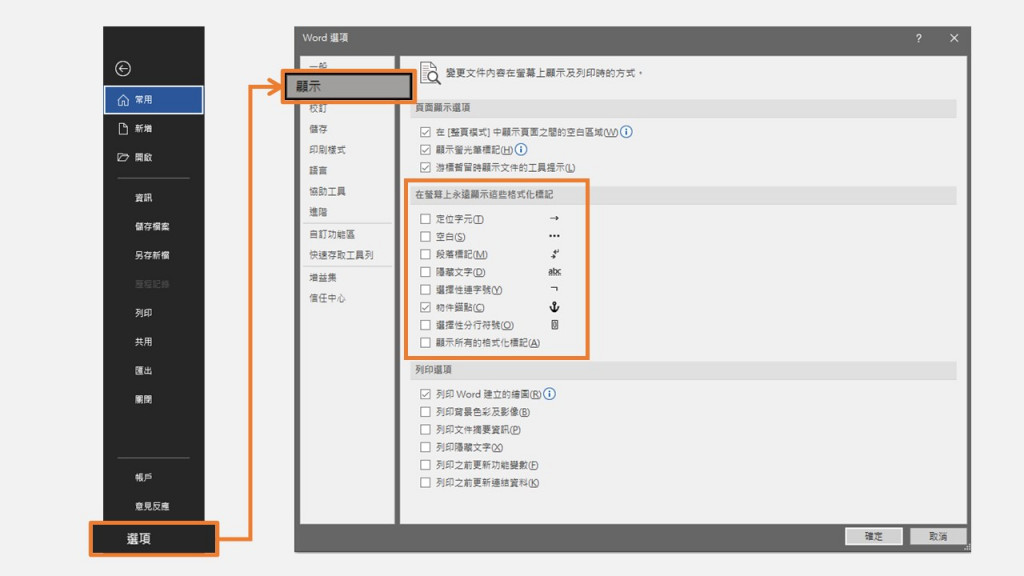Open 共用 in backstage menu
Image resolution: width=1024 pixels, height=576 pixels.
[144, 342]
